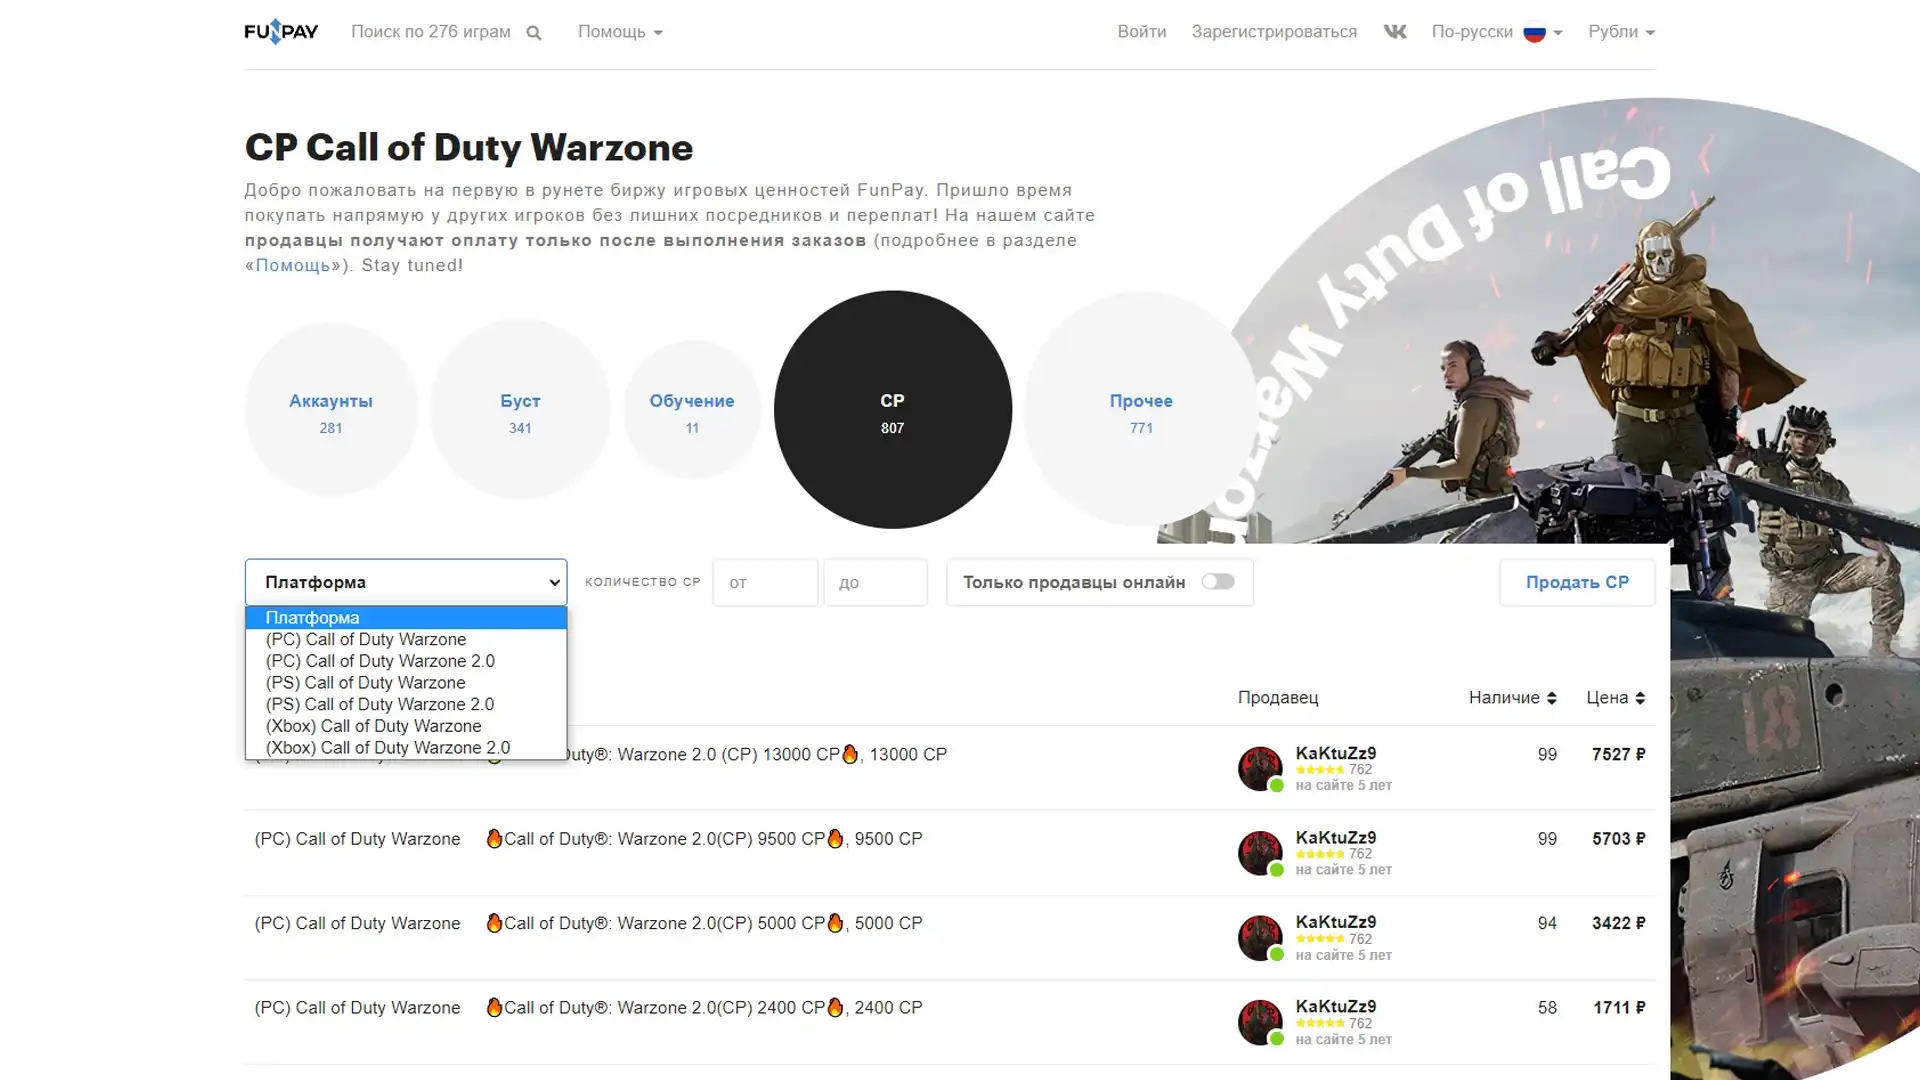The width and height of the screenshot is (1920, 1080).
Task: Click price 7527 ₽
Action: point(1618,755)
